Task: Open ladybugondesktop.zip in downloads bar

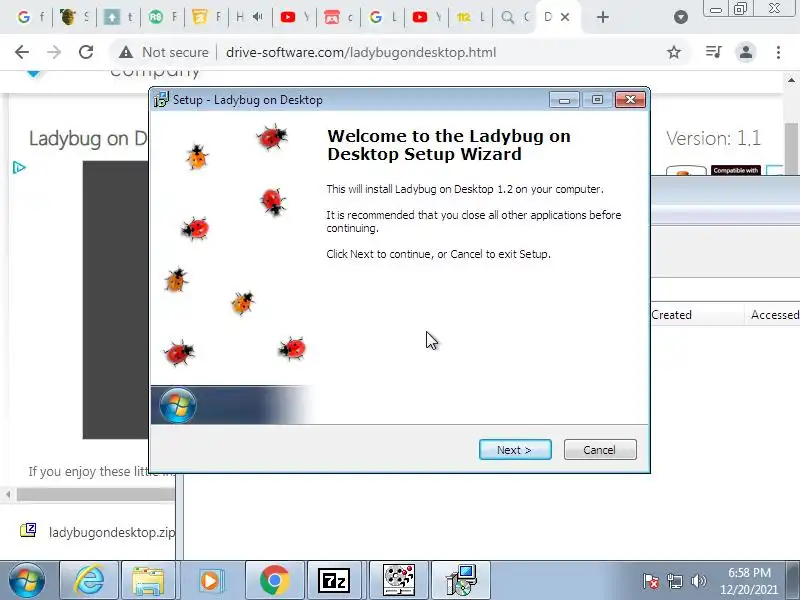Action: pyautogui.click(x=97, y=532)
